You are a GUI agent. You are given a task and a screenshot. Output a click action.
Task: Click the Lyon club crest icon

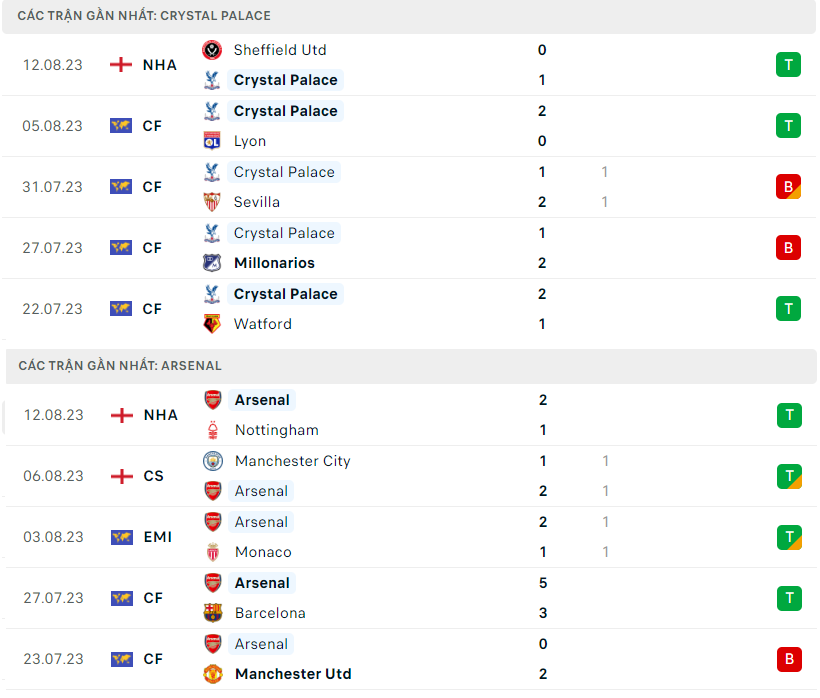(212, 141)
